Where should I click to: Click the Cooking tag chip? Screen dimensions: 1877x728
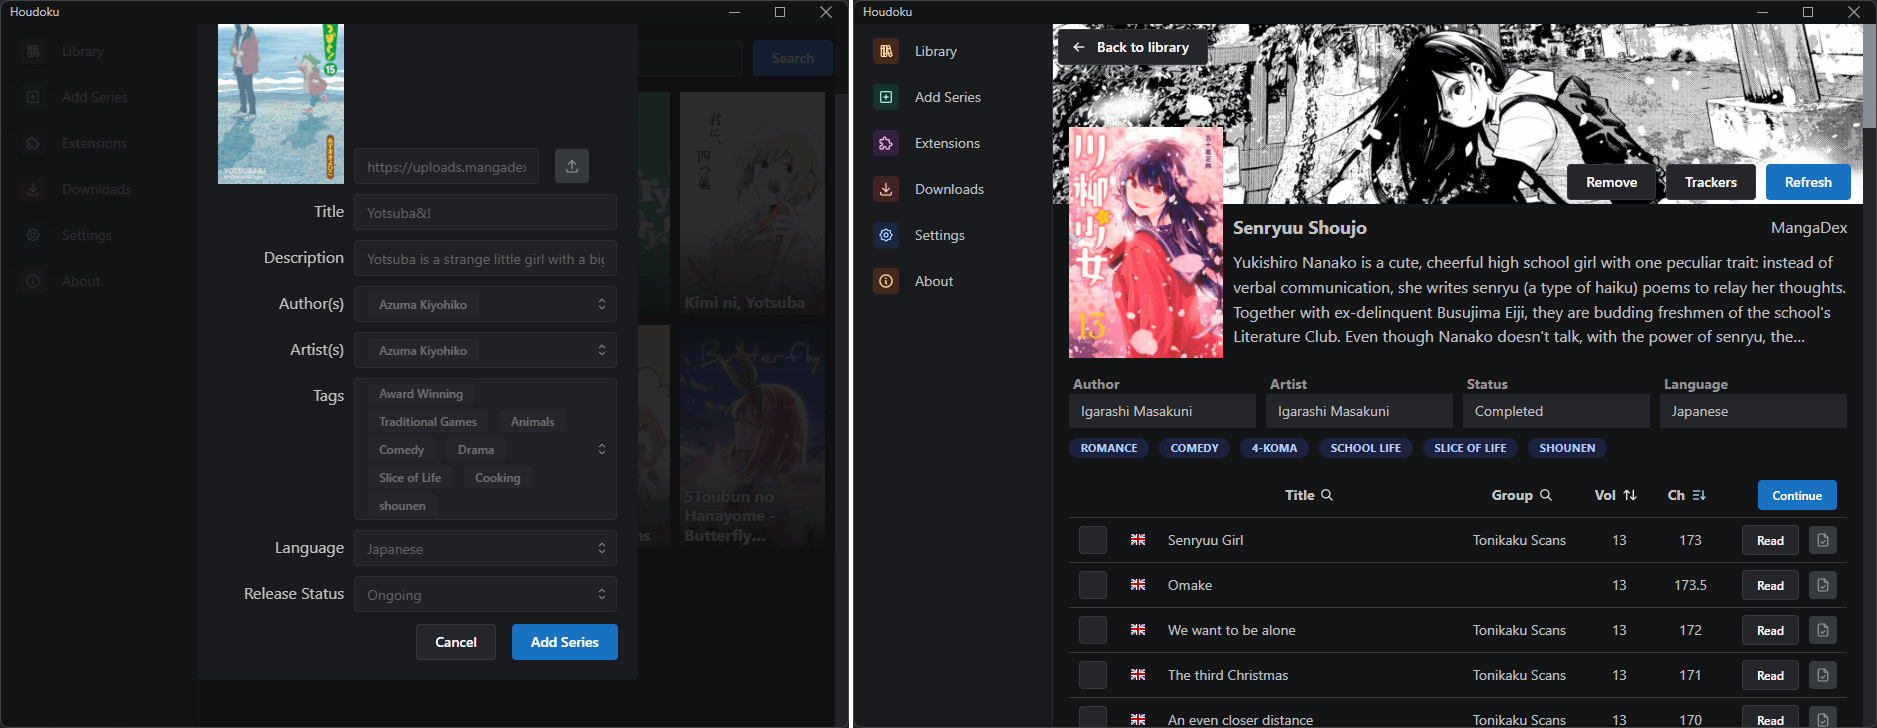tap(498, 478)
